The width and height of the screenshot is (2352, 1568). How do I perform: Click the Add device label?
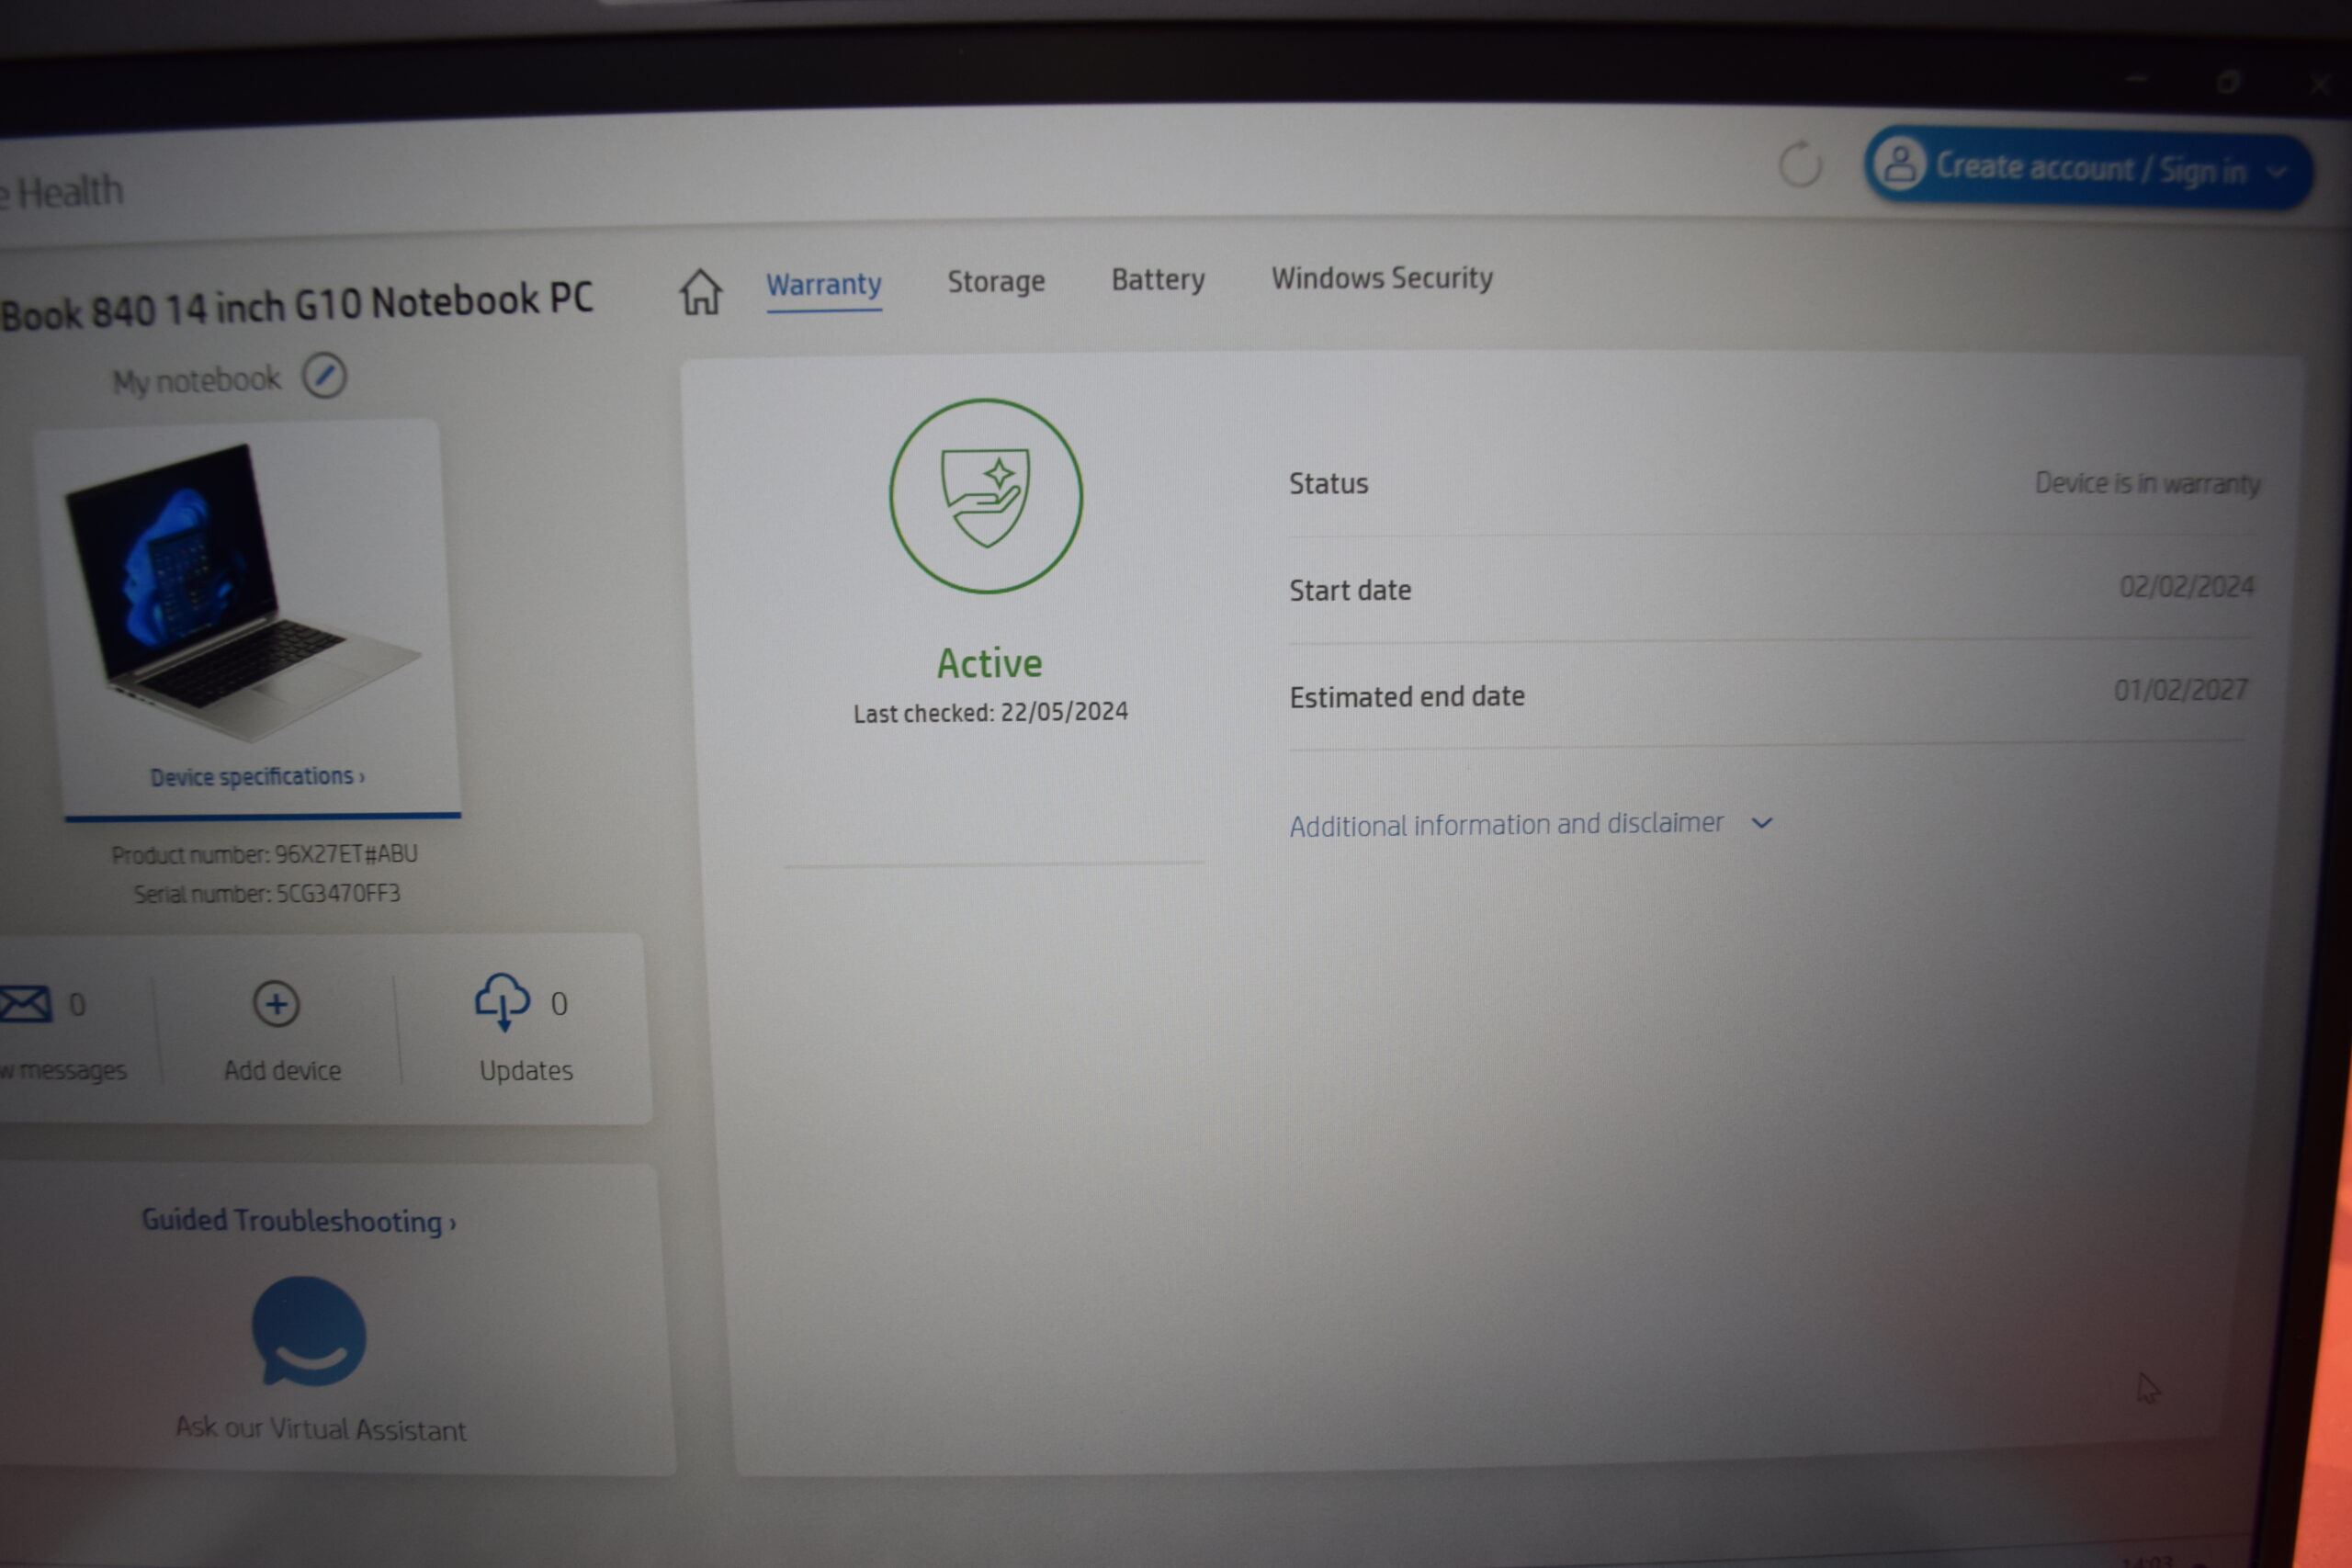coord(283,1071)
